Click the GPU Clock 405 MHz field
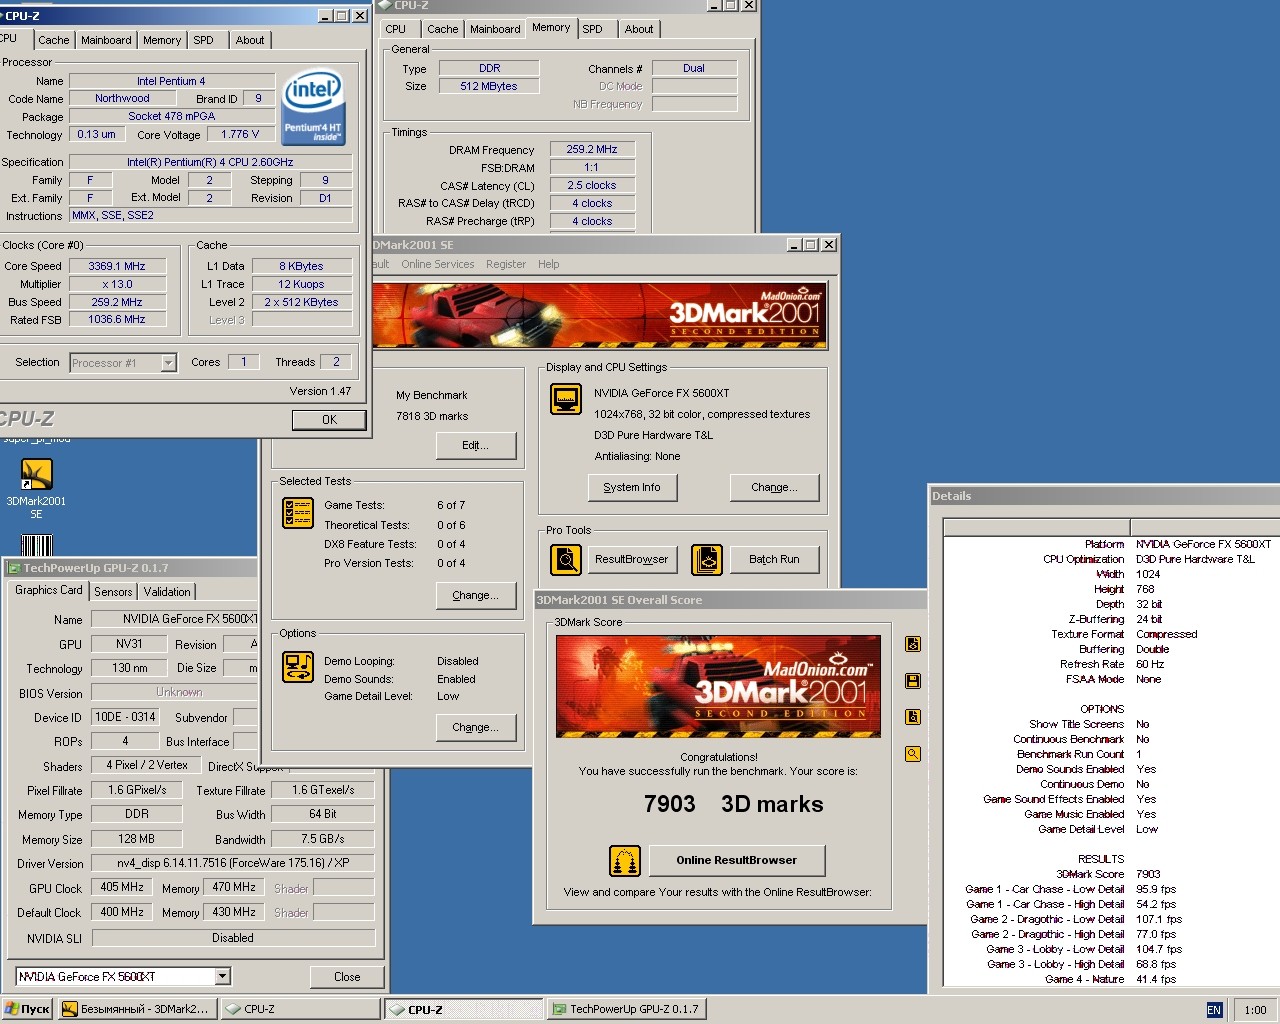1280x1024 pixels. 122,887
